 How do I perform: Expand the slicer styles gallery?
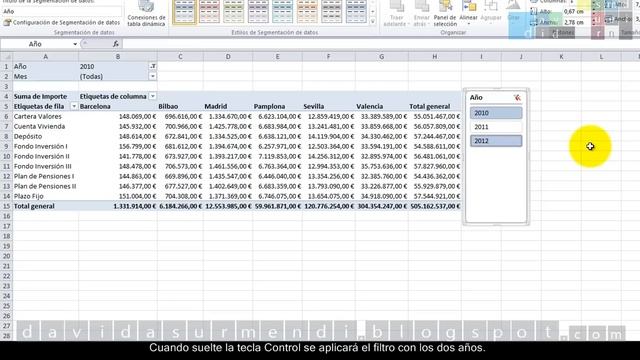(373, 22)
